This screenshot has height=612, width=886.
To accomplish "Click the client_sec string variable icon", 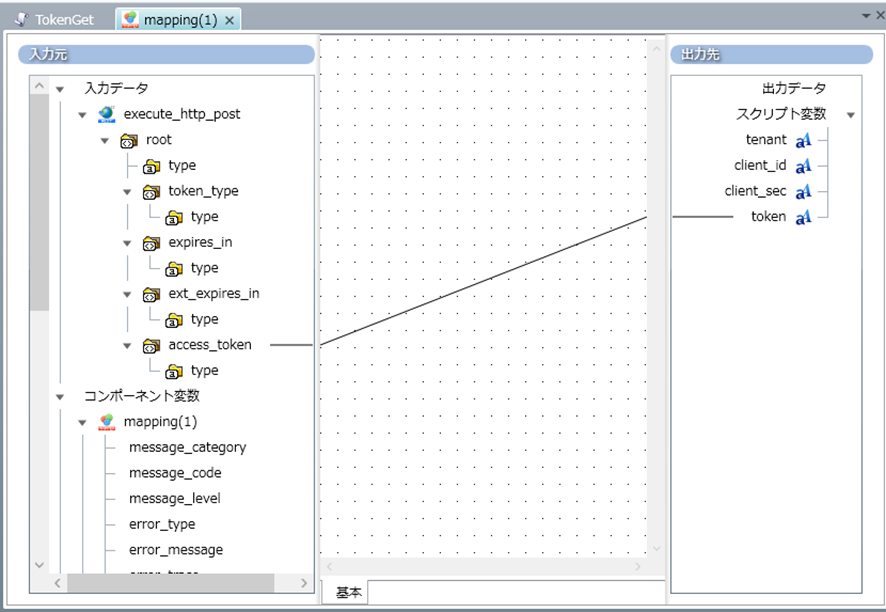I will click(x=803, y=191).
